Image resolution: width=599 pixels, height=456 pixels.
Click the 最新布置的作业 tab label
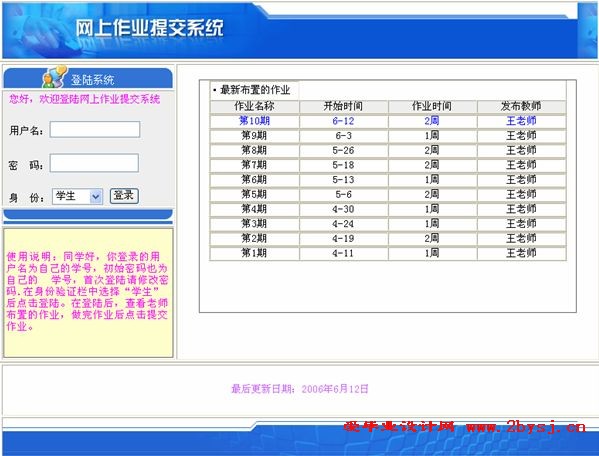(254, 90)
